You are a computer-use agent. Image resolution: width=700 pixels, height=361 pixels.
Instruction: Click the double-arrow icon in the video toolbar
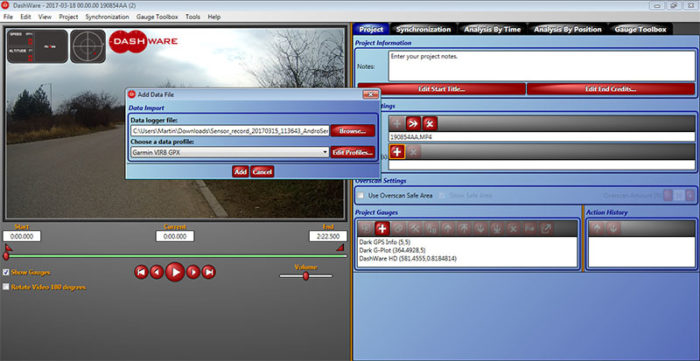[413, 124]
